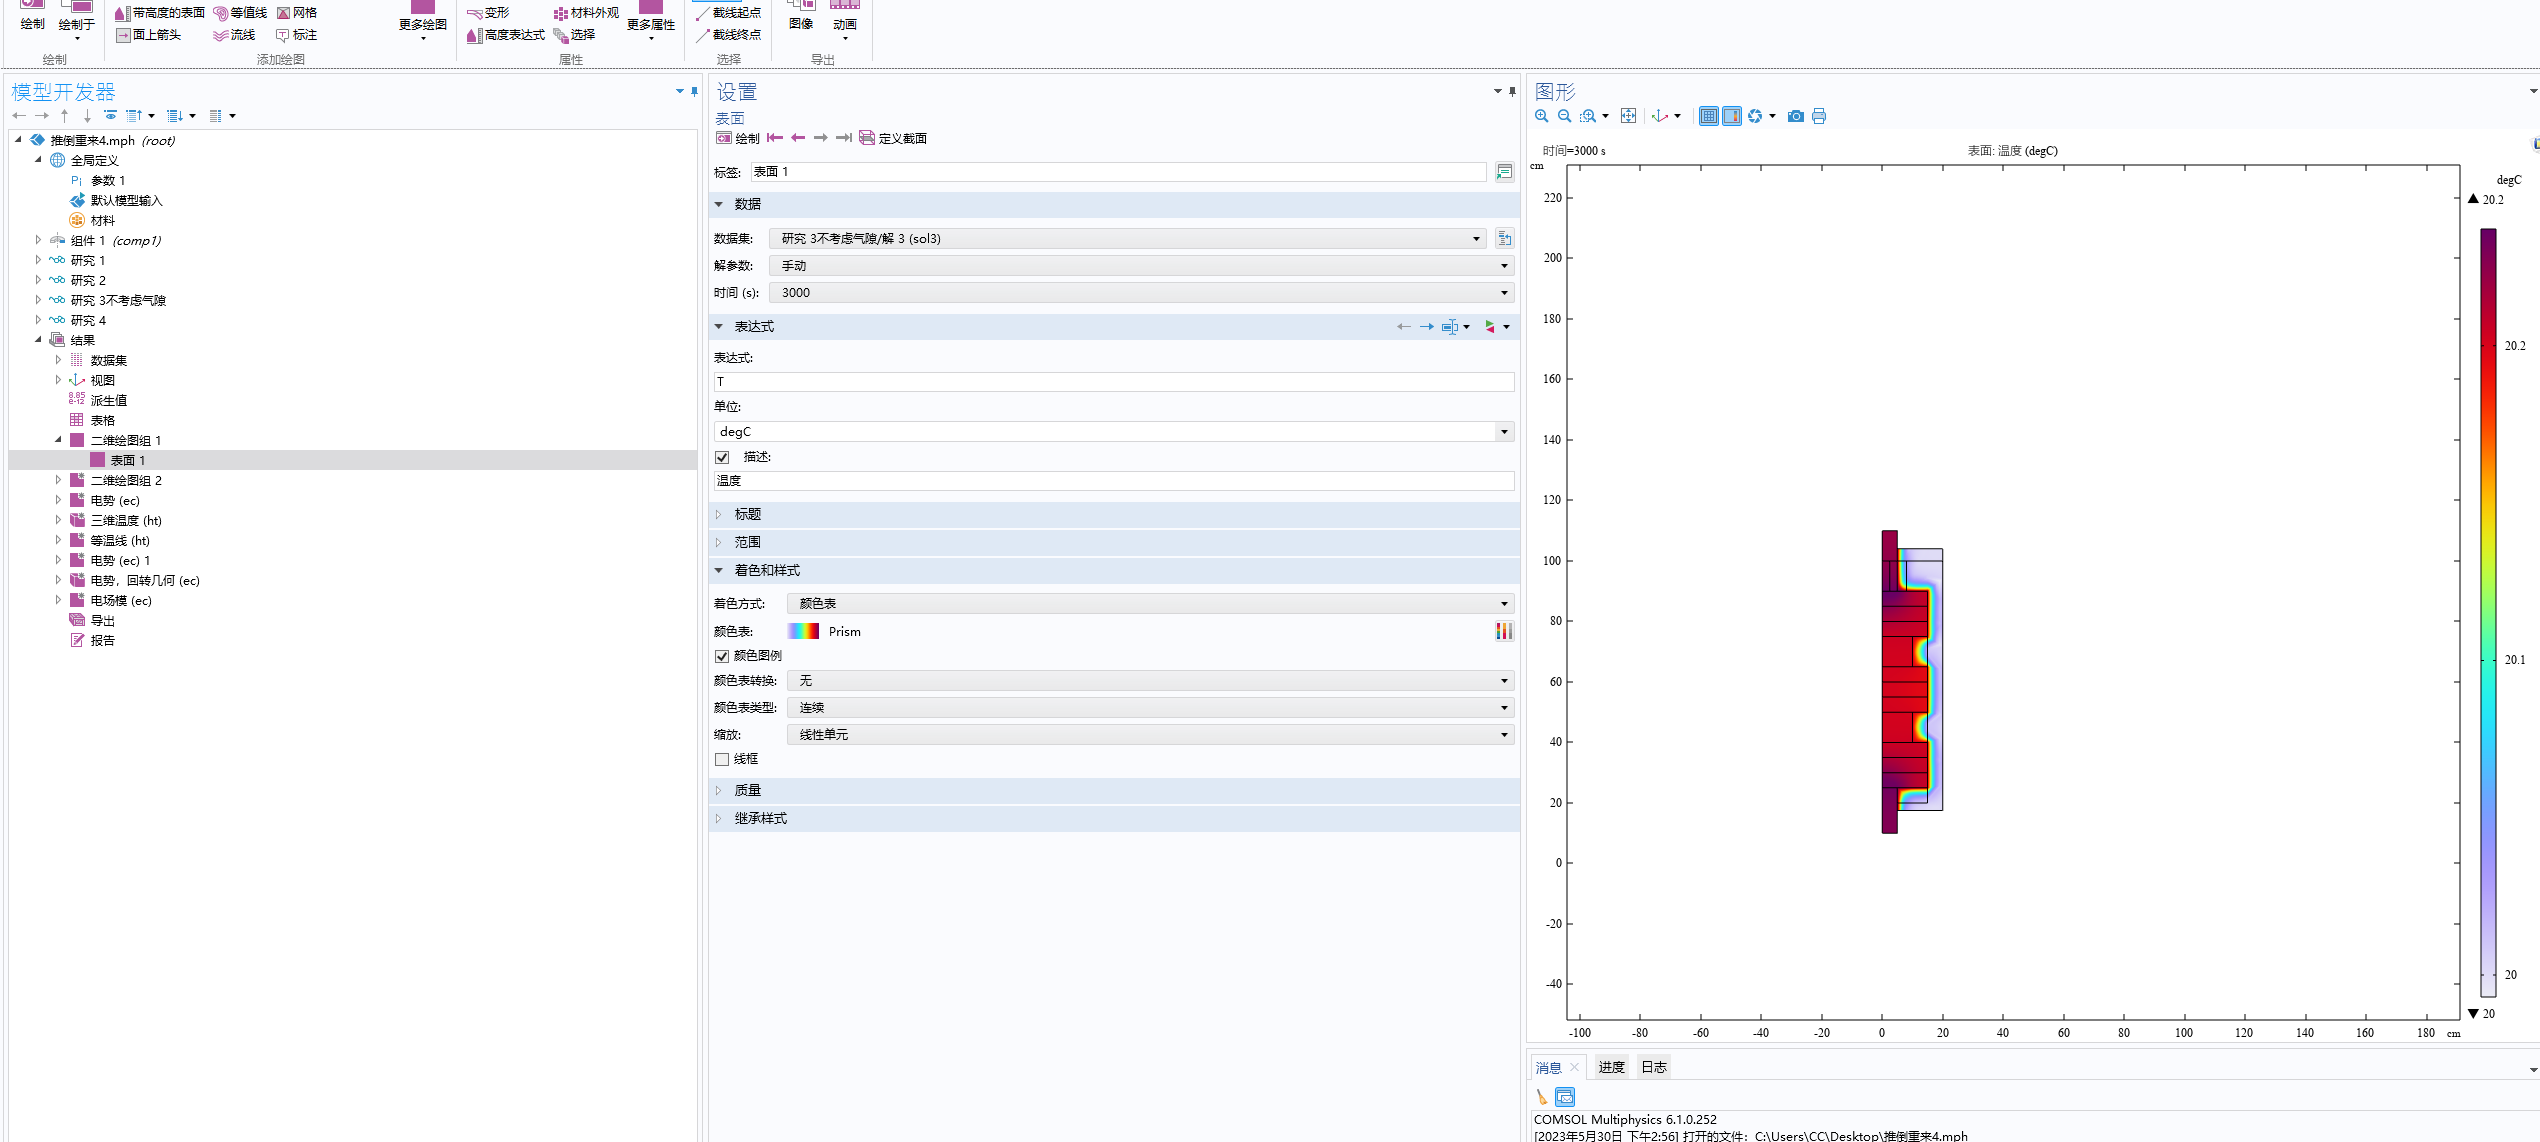
Task: Open the 更多属性 menu
Action: pyautogui.click(x=651, y=22)
